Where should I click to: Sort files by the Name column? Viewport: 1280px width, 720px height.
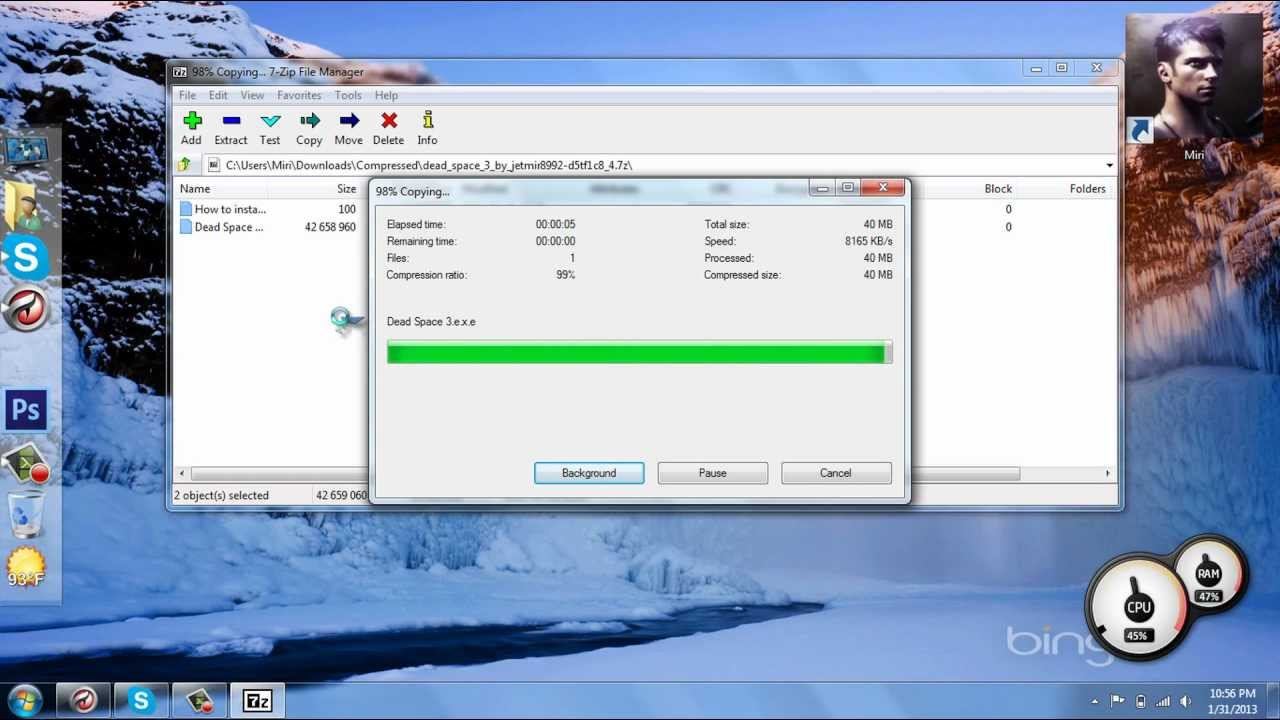pyautogui.click(x=222, y=189)
